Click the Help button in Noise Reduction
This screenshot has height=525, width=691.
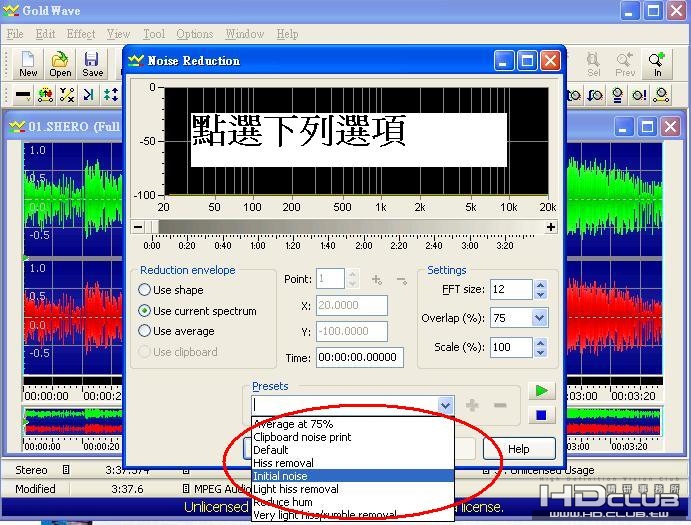(x=519, y=449)
